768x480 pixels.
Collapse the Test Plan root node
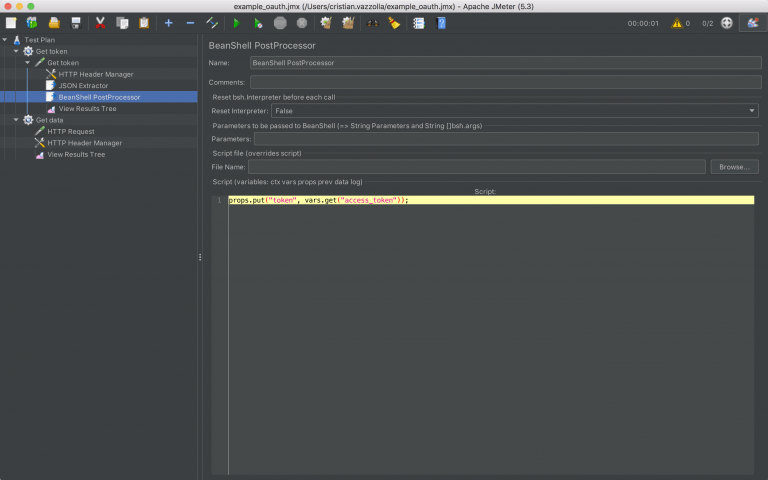click(x=4, y=40)
